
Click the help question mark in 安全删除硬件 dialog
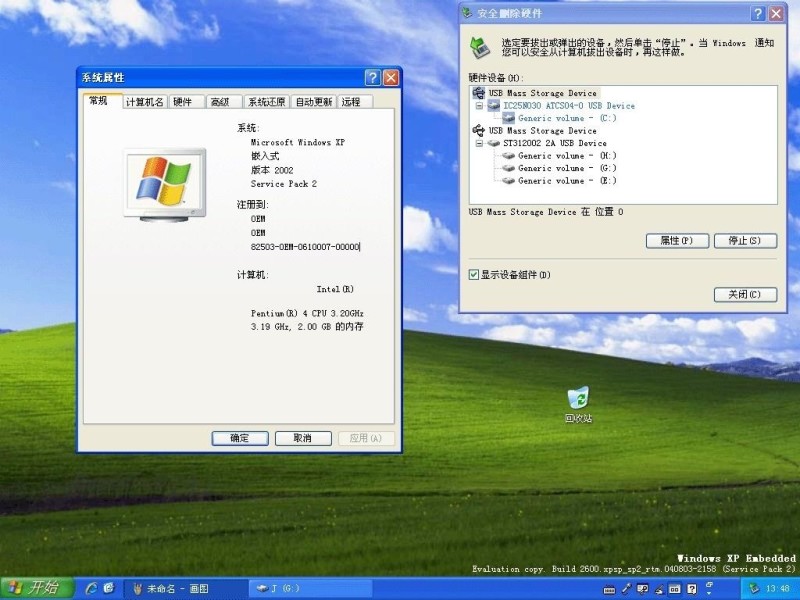coord(757,13)
